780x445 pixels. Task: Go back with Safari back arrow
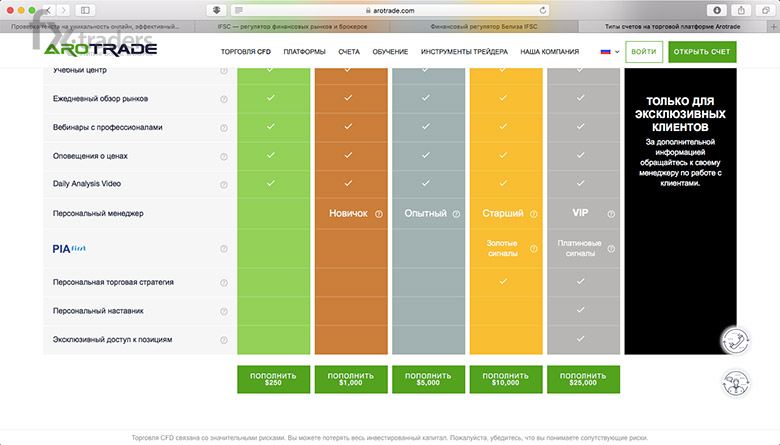click(x=49, y=10)
